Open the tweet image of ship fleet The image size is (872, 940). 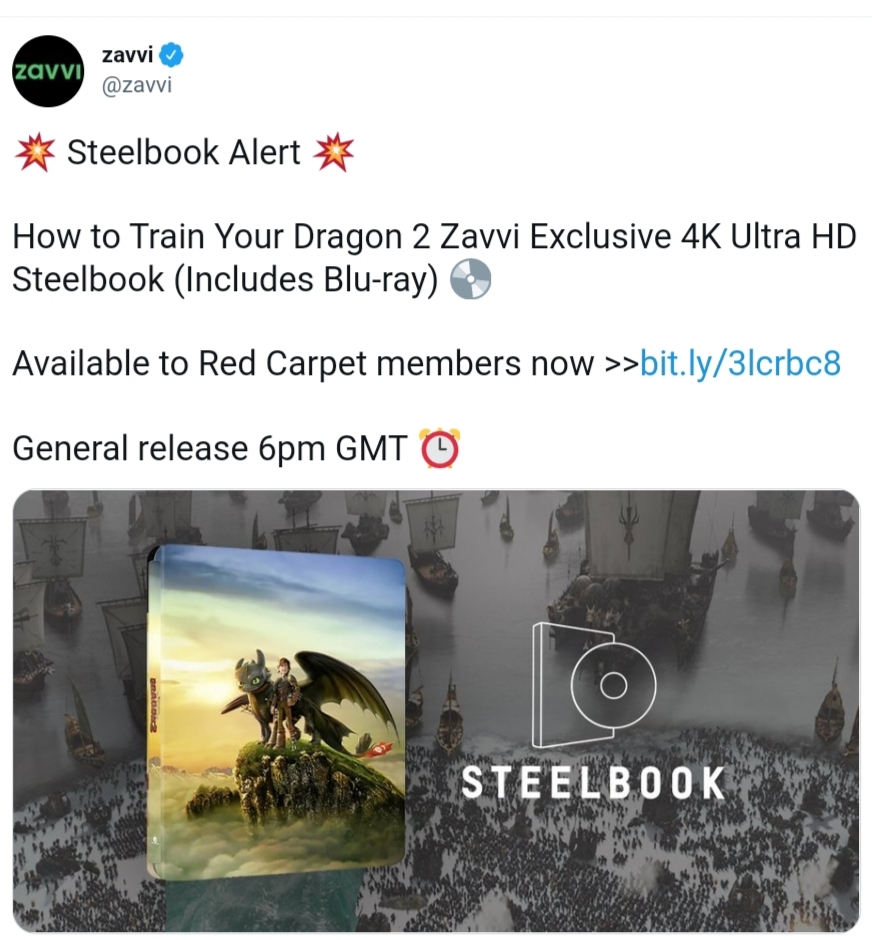[436, 711]
